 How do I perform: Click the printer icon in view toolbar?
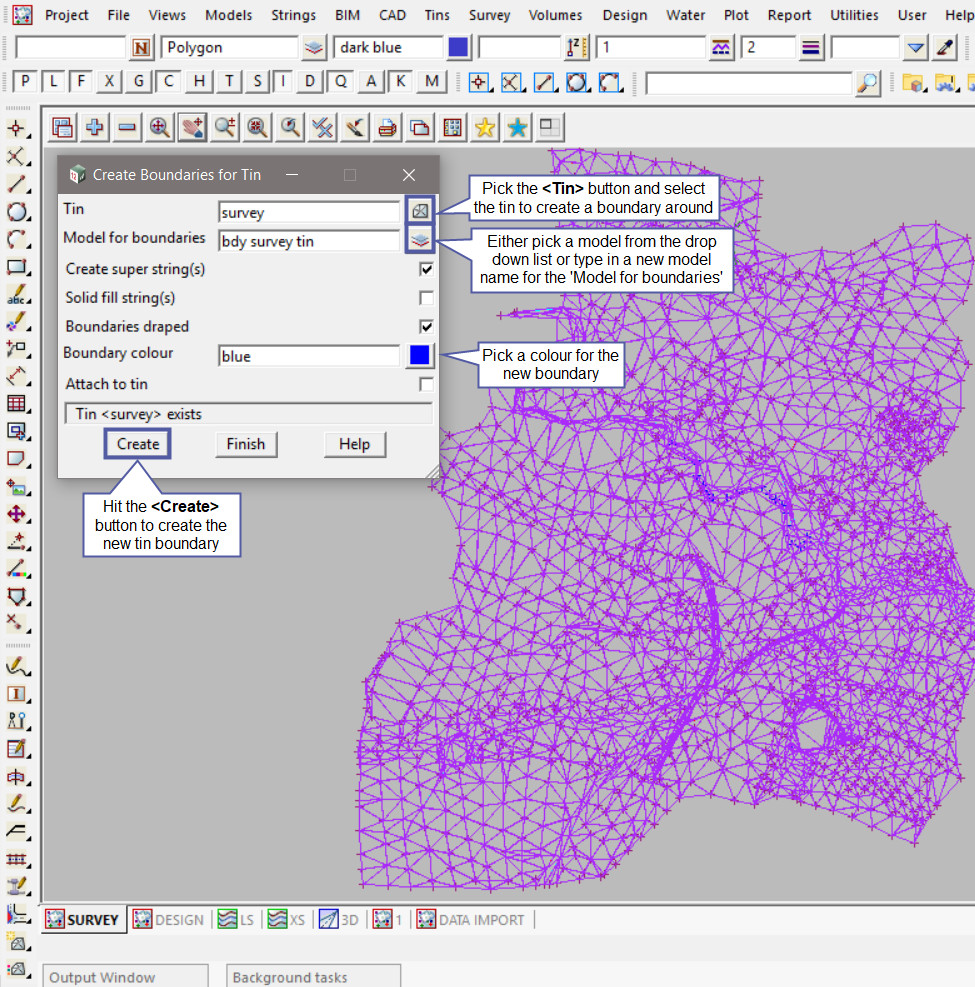pos(387,127)
